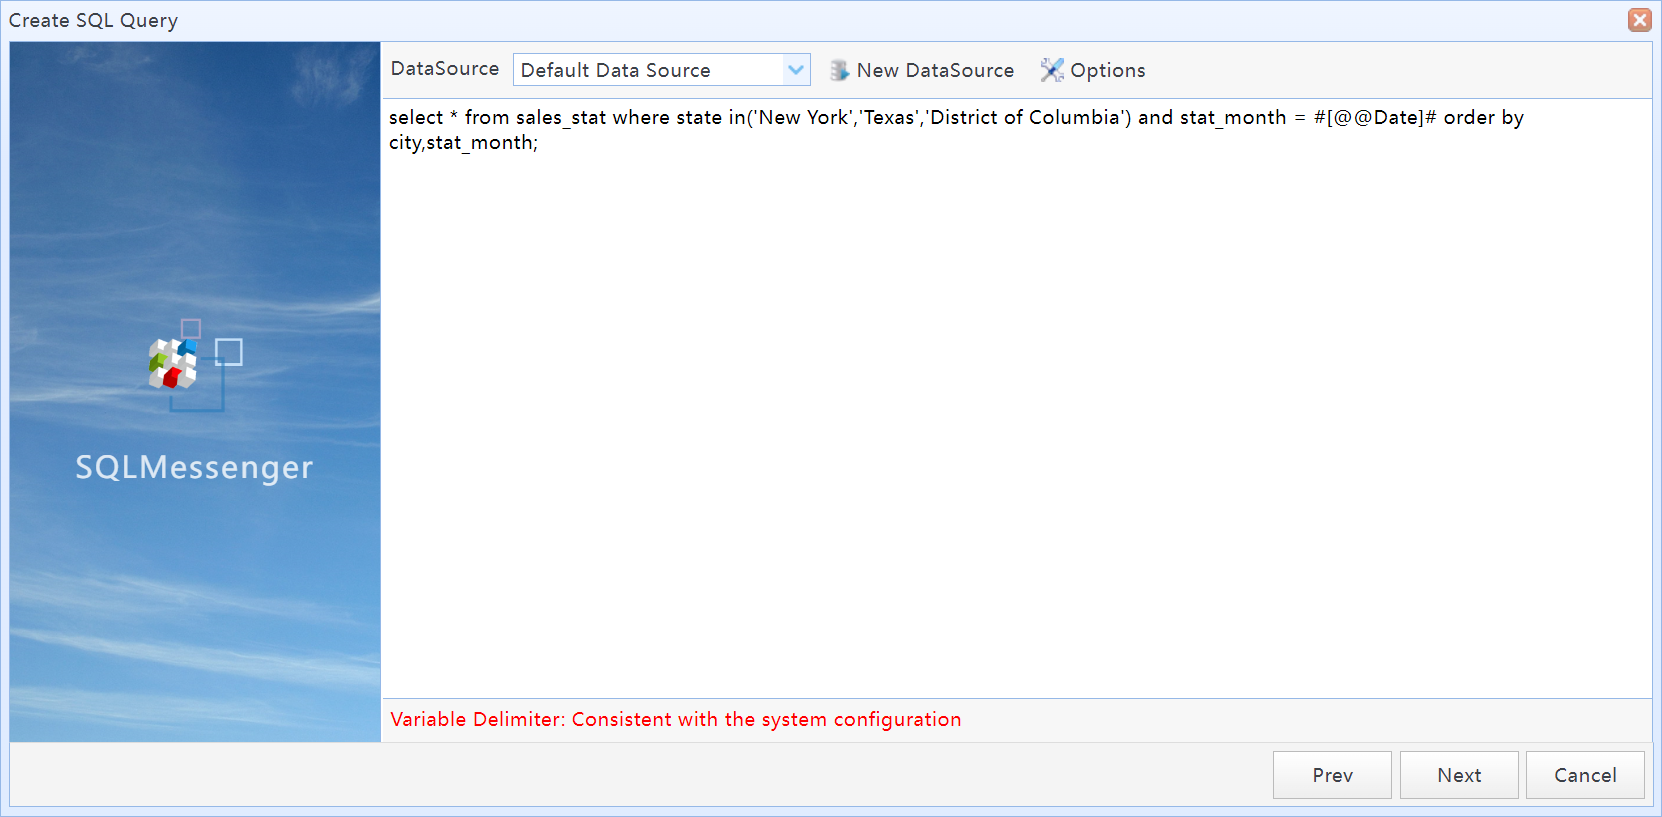The width and height of the screenshot is (1662, 817).
Task: Click the red Variable Delimiter message
Action: pyautogui.click(x=676, y=719)
